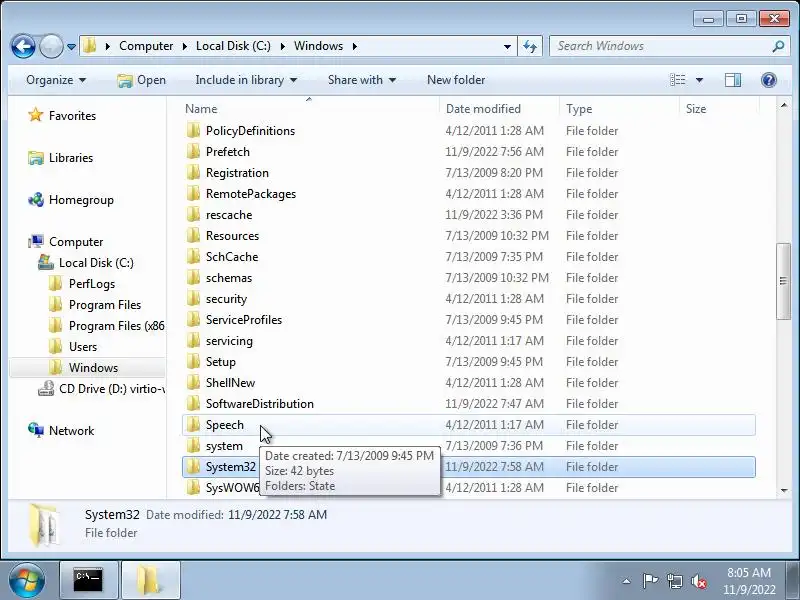Open the Organize menu
The height and width of the screenshot is (600, 800).
(x=56, y=80)
